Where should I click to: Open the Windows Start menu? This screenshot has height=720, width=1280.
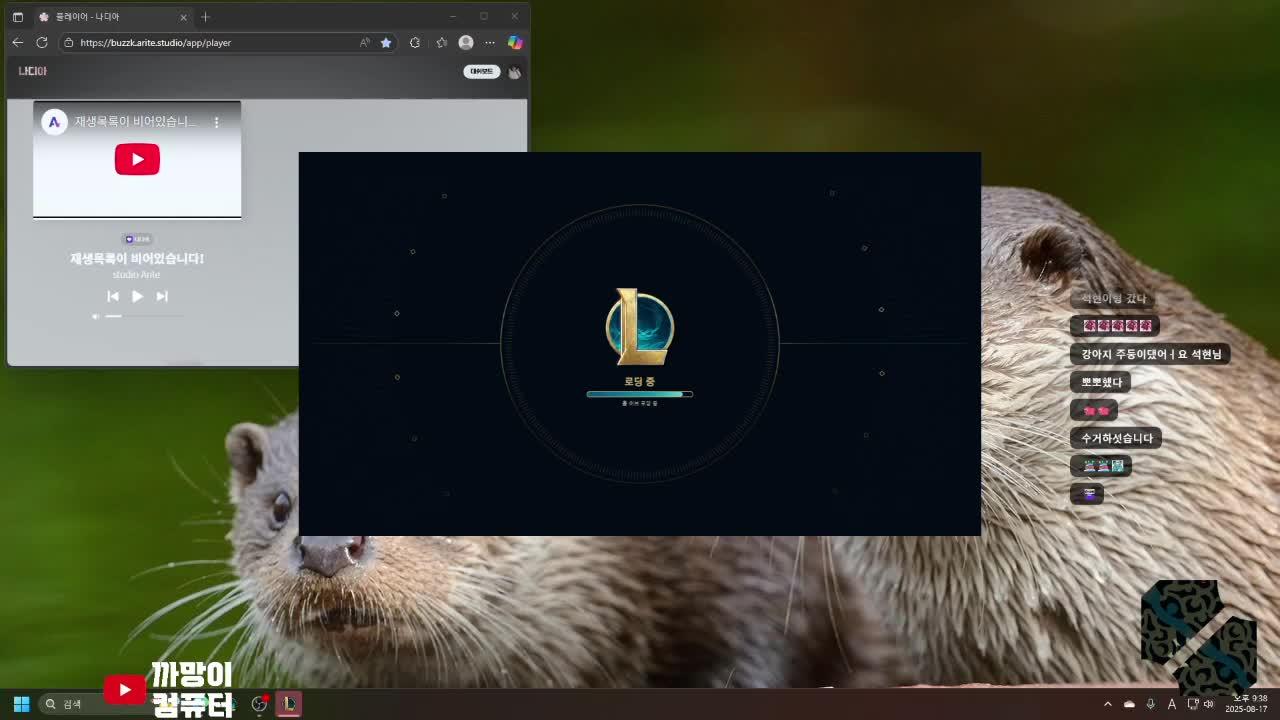pyautogui.click(x=21, y=704)
